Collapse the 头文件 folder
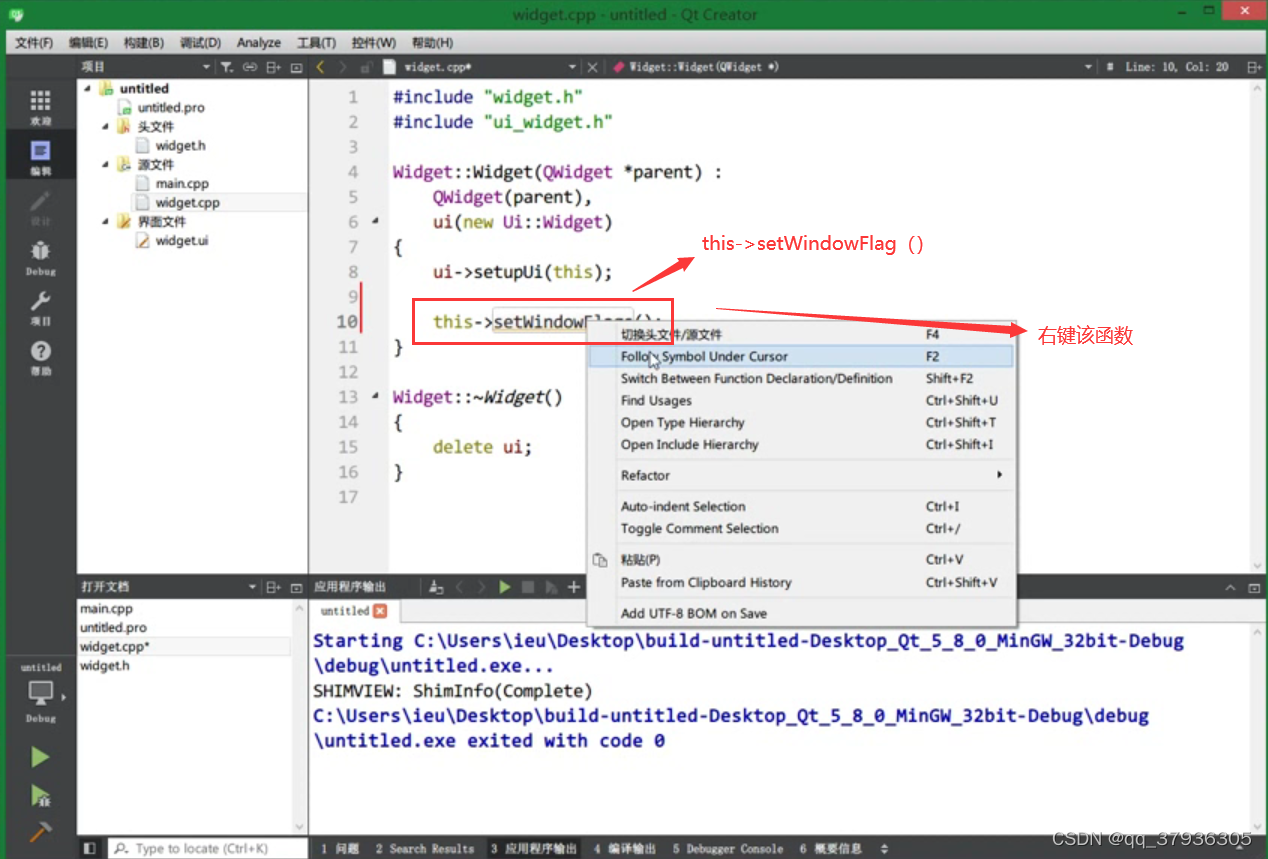 (x=105, y=126)
